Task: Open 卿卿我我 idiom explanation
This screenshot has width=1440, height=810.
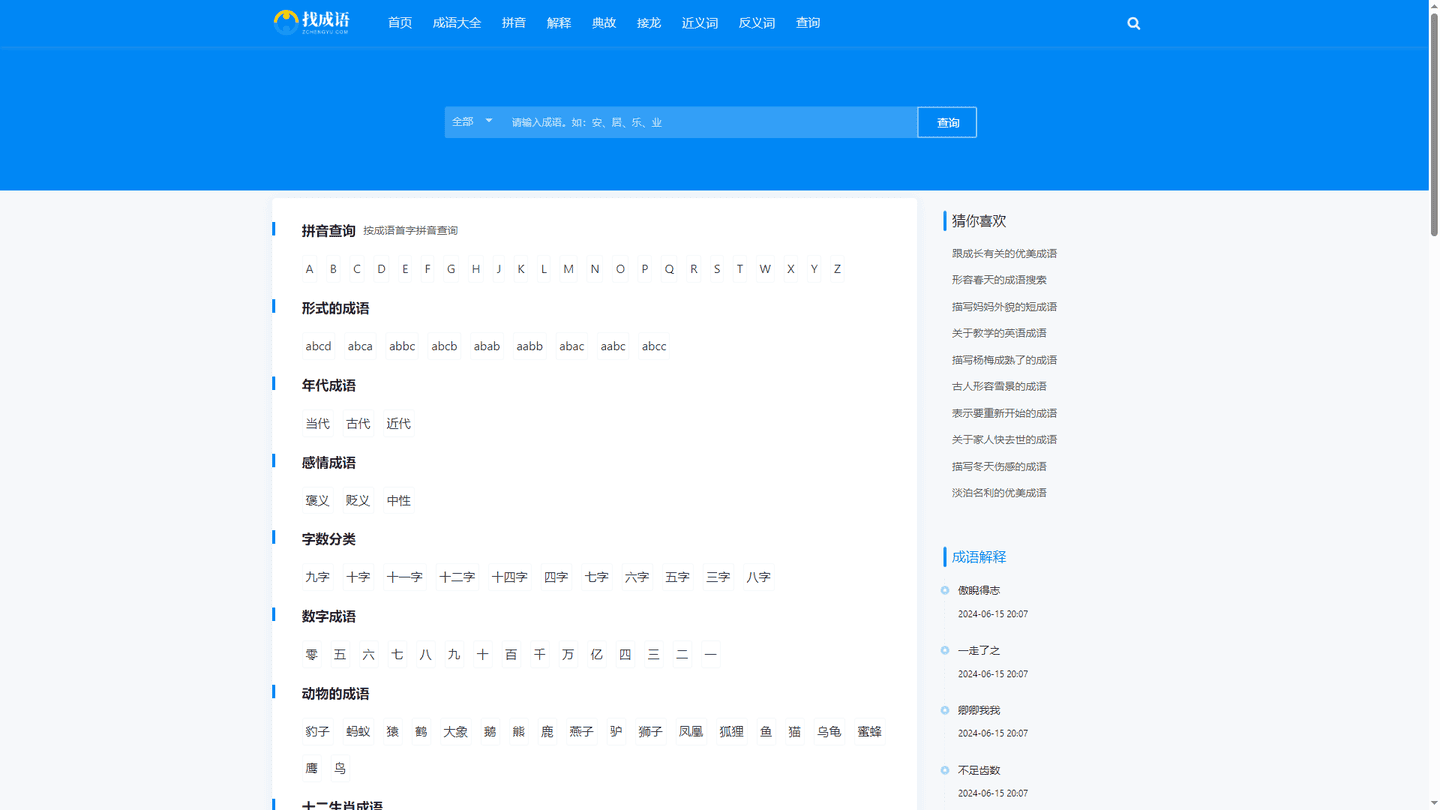Action: tap(979, 711)
